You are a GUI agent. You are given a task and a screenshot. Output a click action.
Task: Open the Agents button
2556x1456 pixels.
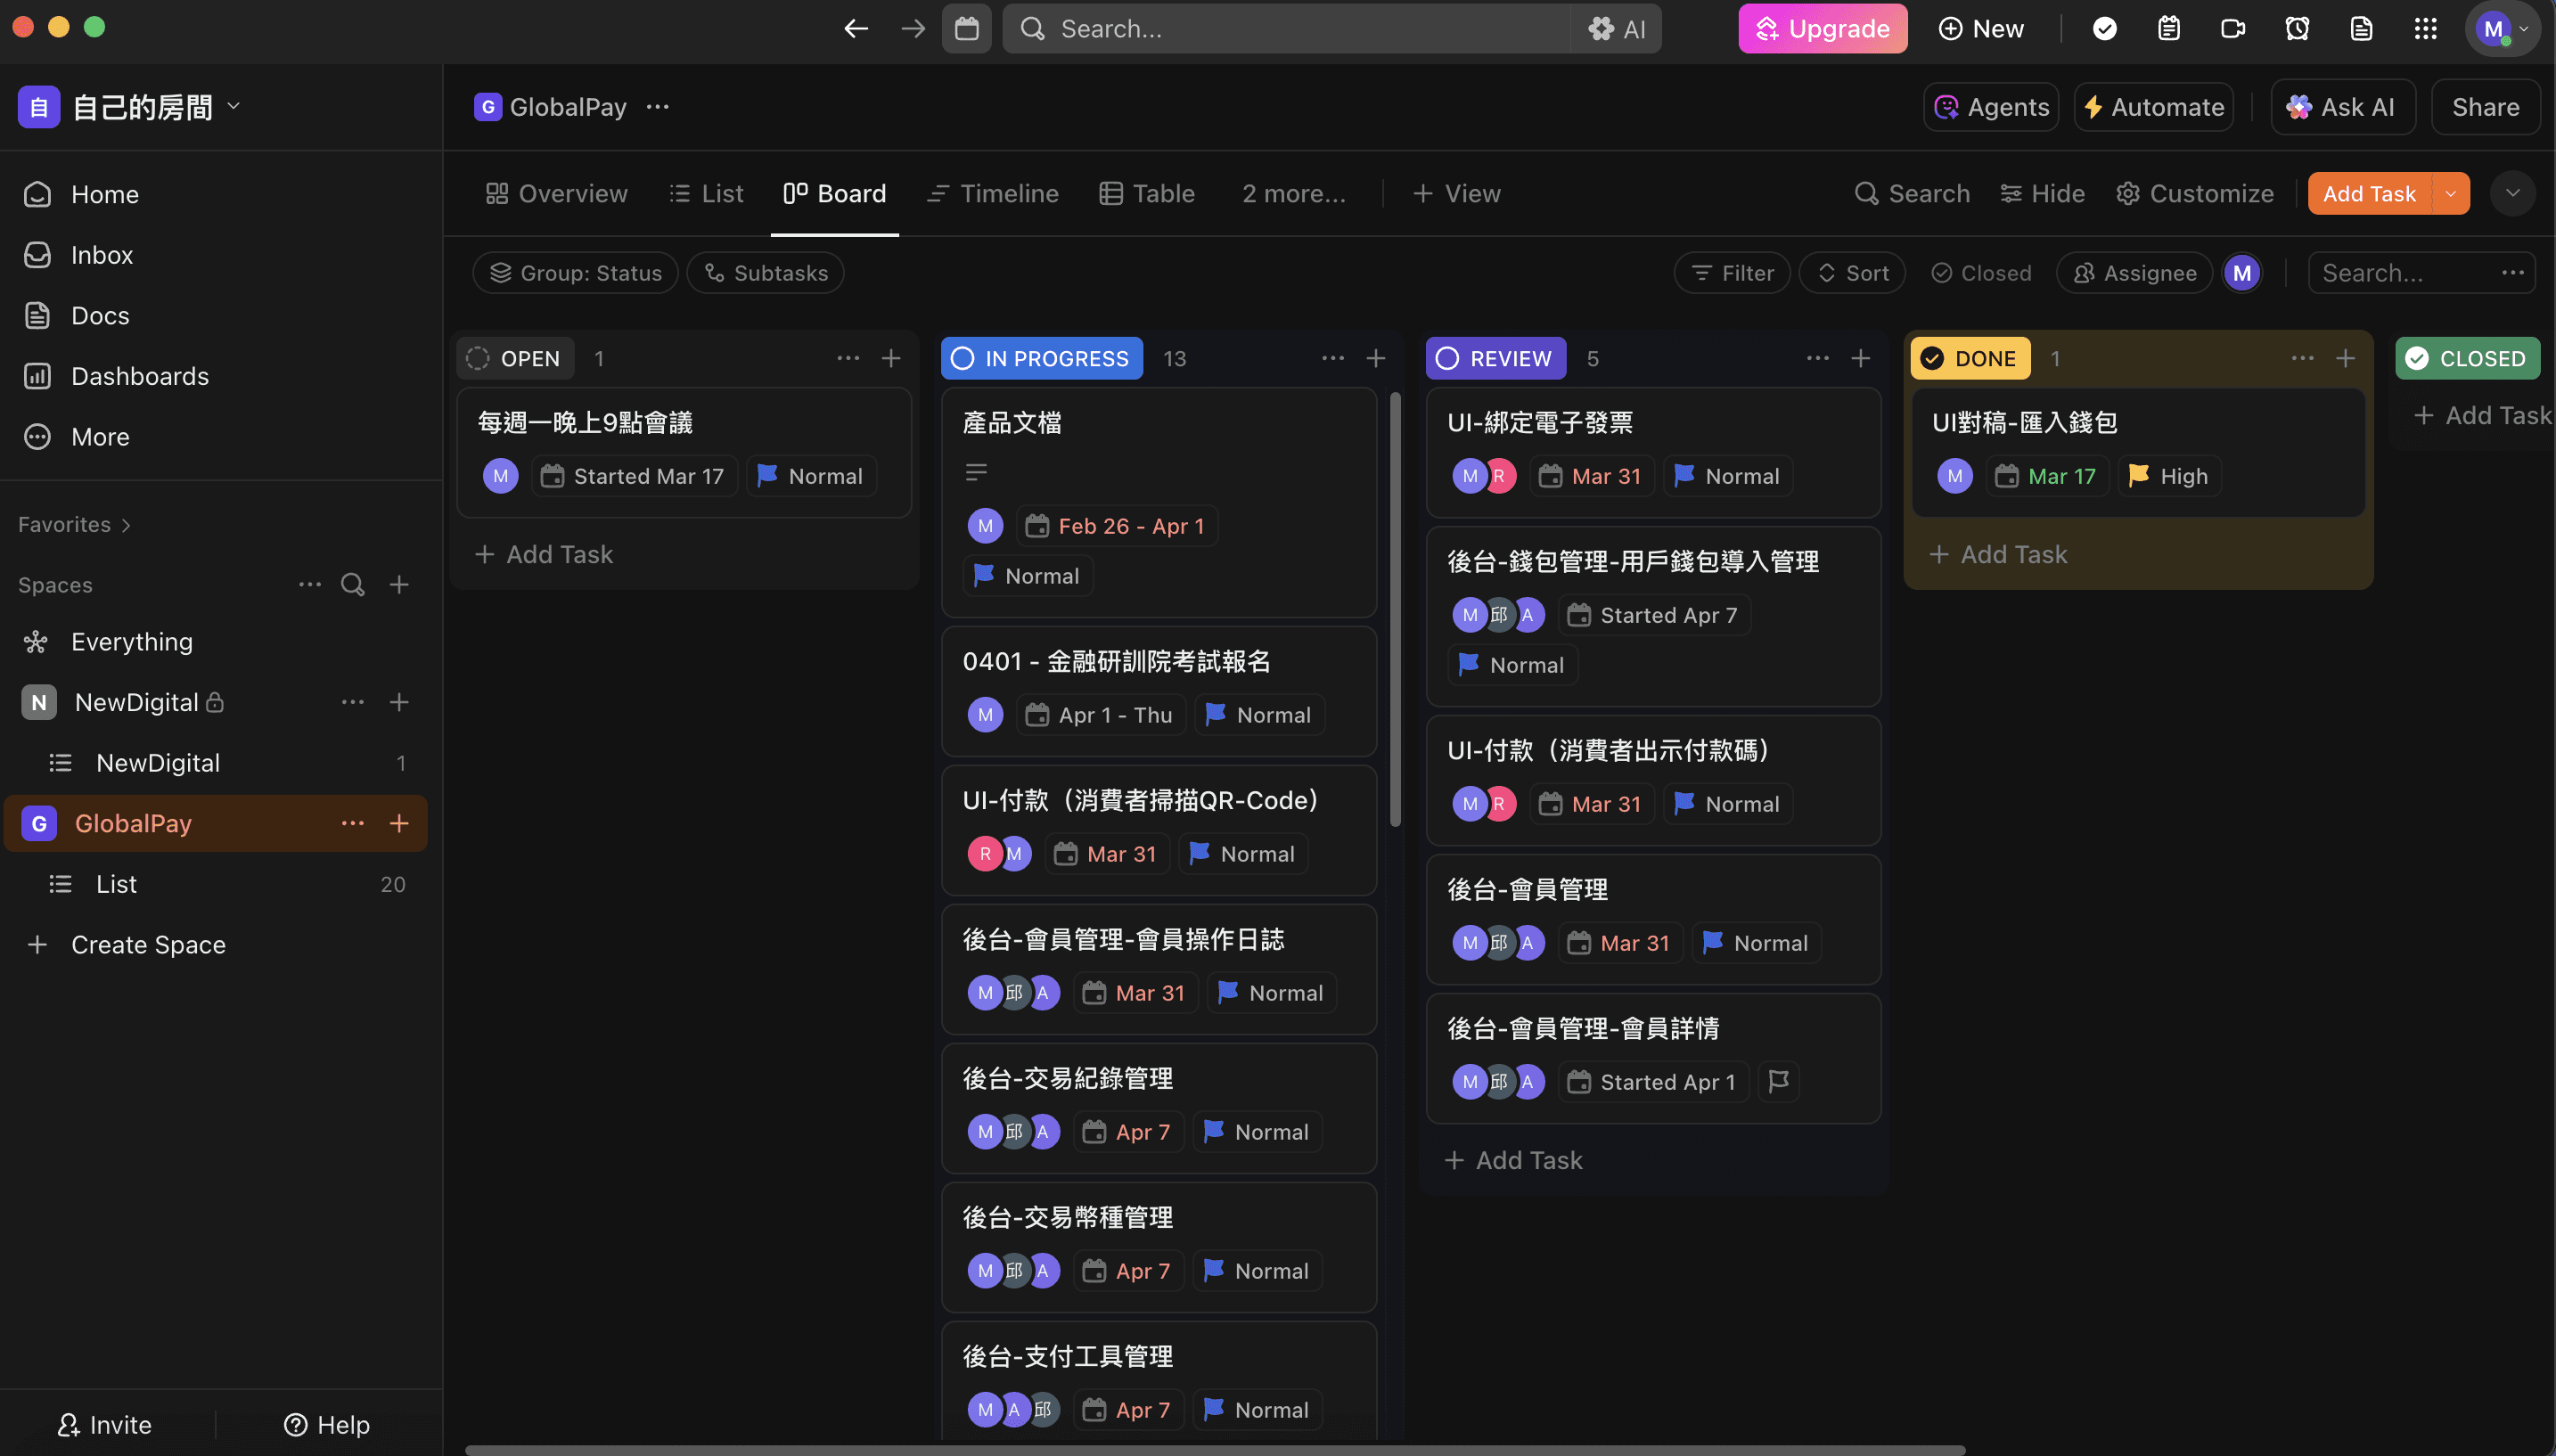[1990, 107]
